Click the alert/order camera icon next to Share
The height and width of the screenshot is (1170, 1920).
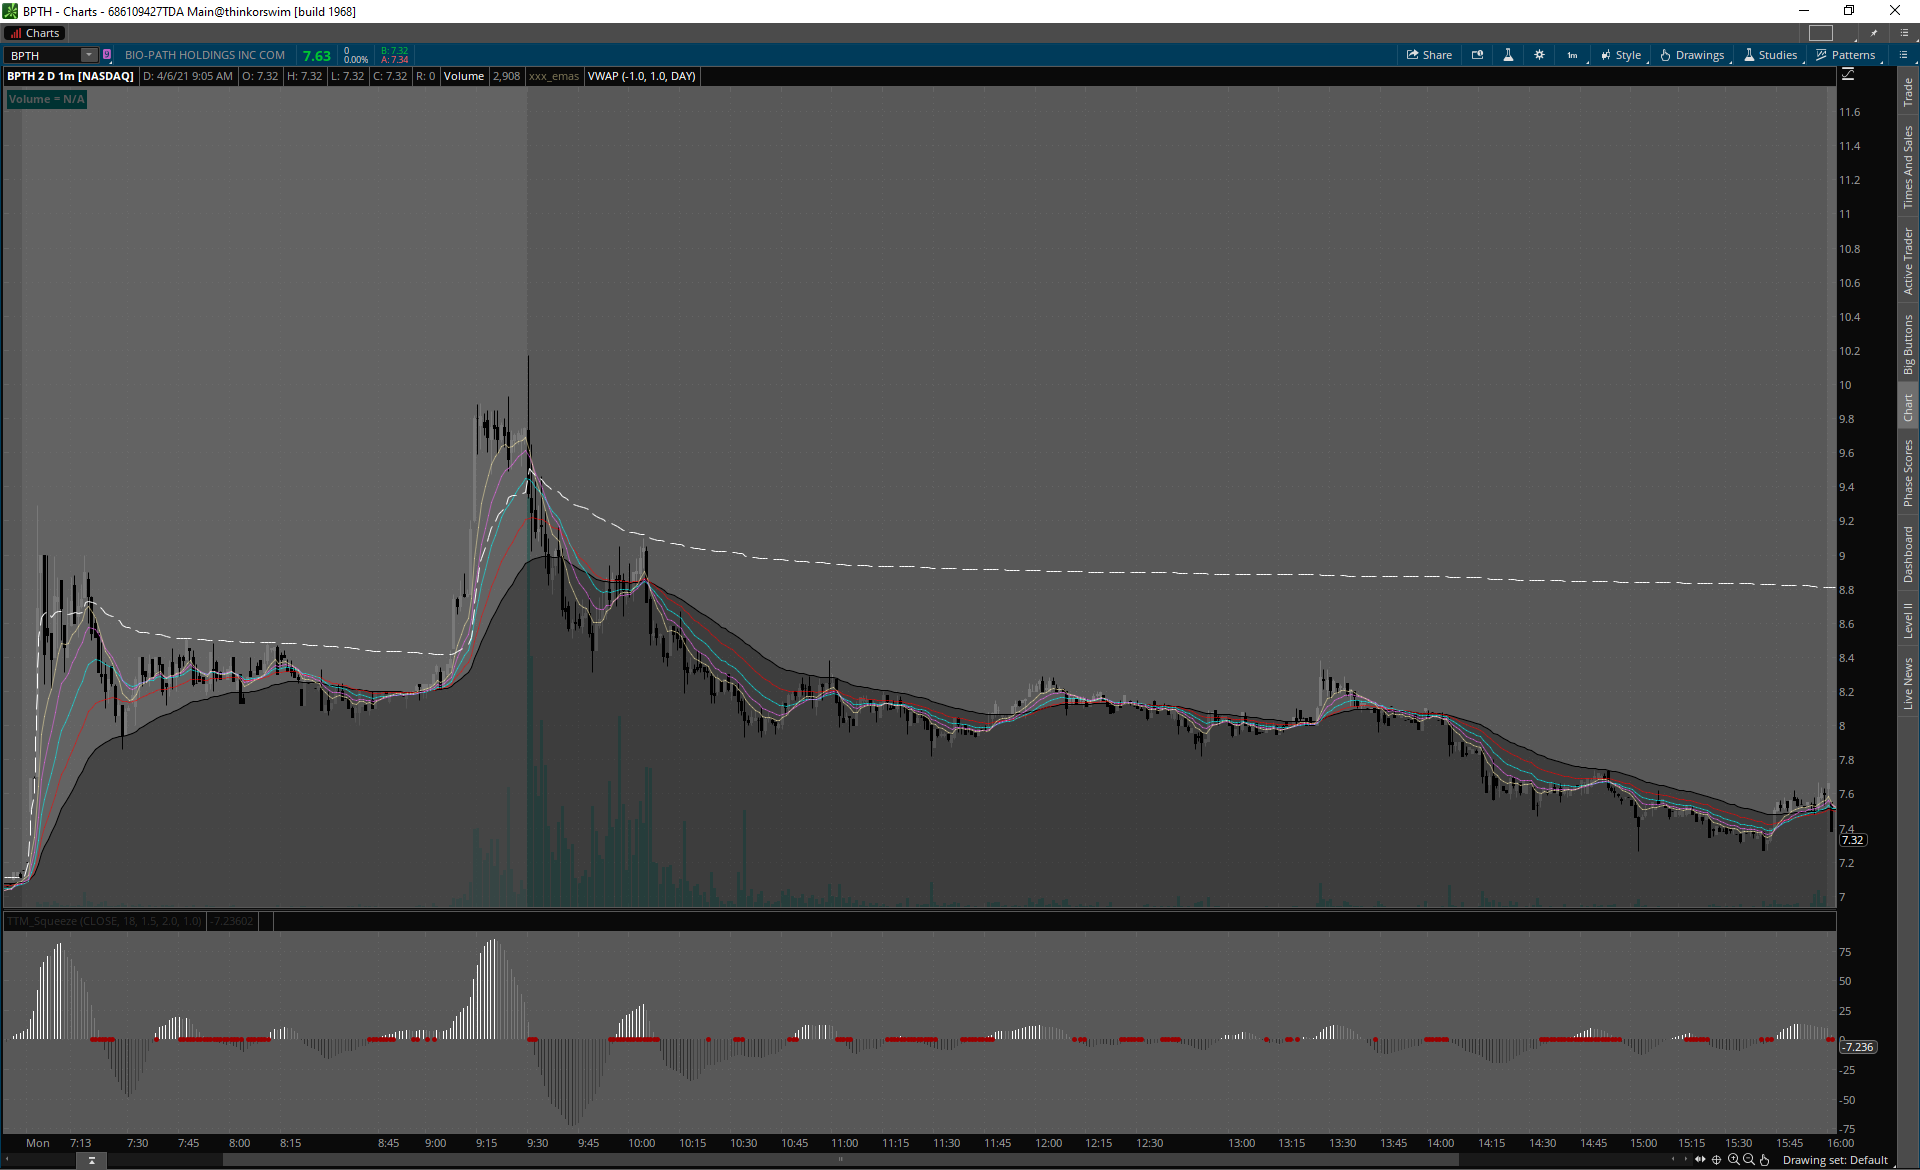1477,55
